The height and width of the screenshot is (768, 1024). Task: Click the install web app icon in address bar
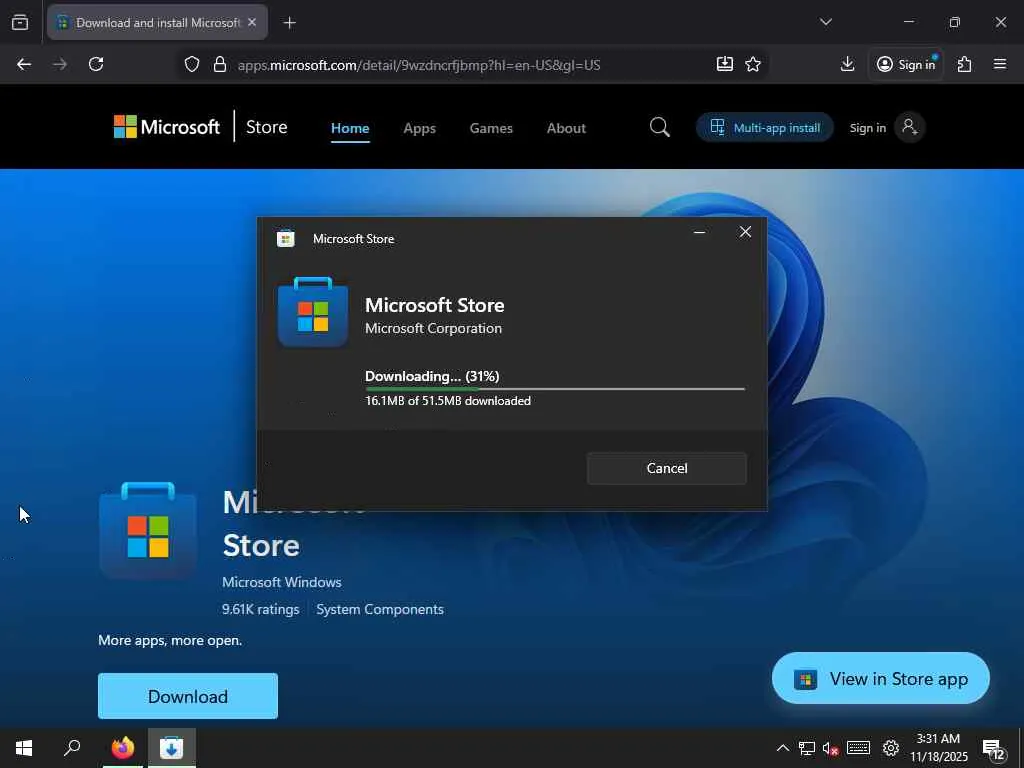[x=724, y=64]
